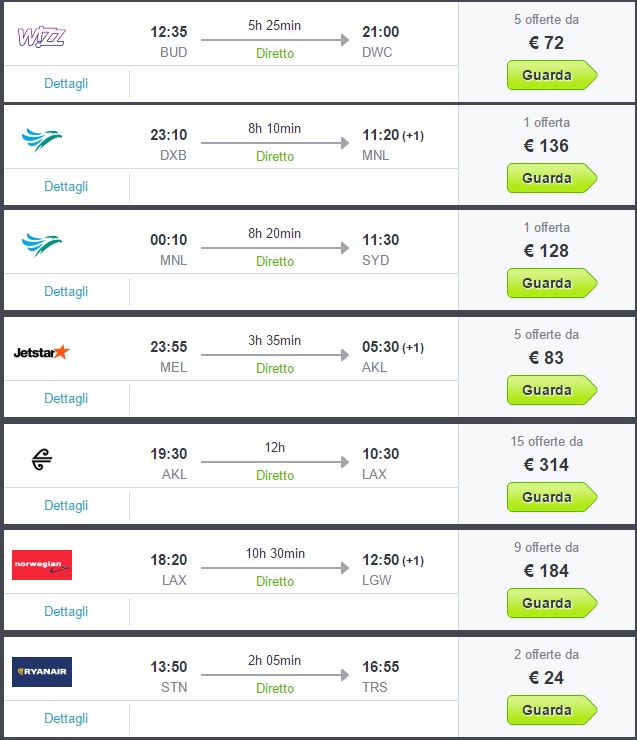The height and width of the screenshot is (740, 637).
Task: Click the Norwegian airline logo
Action: click(x=42, y=565)
